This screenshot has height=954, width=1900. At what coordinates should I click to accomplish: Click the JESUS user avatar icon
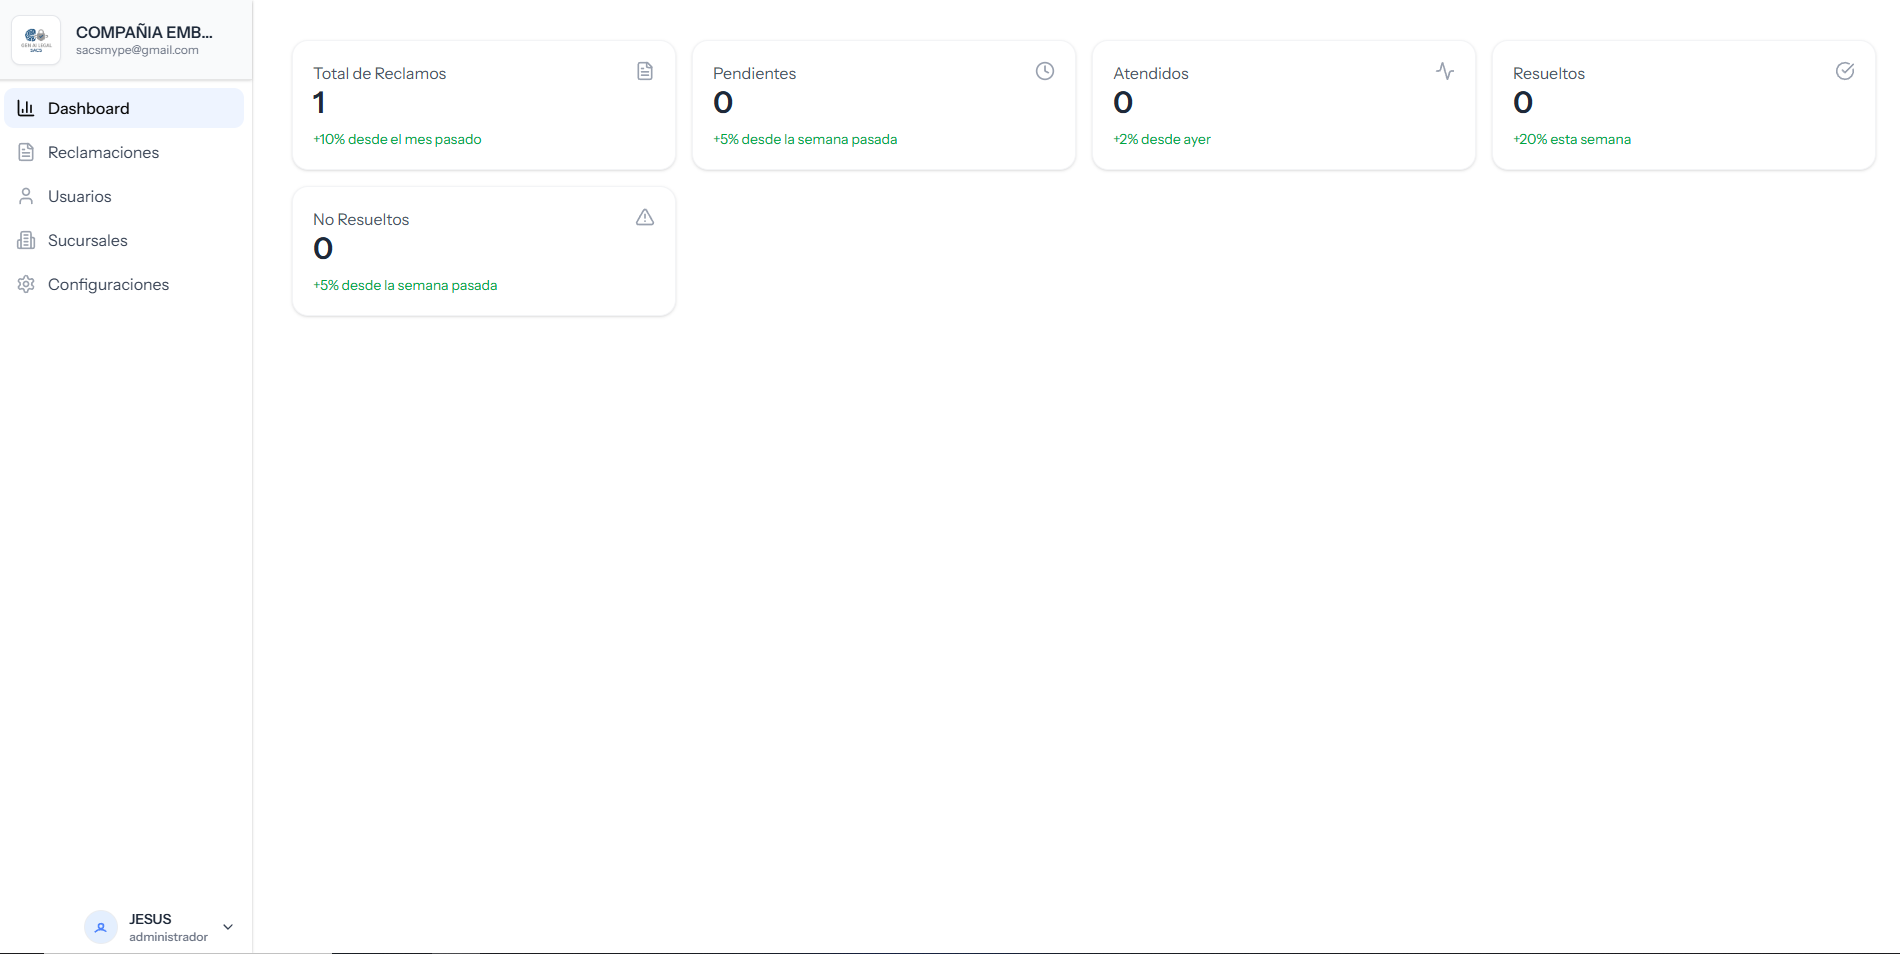[x=100, y=927]
